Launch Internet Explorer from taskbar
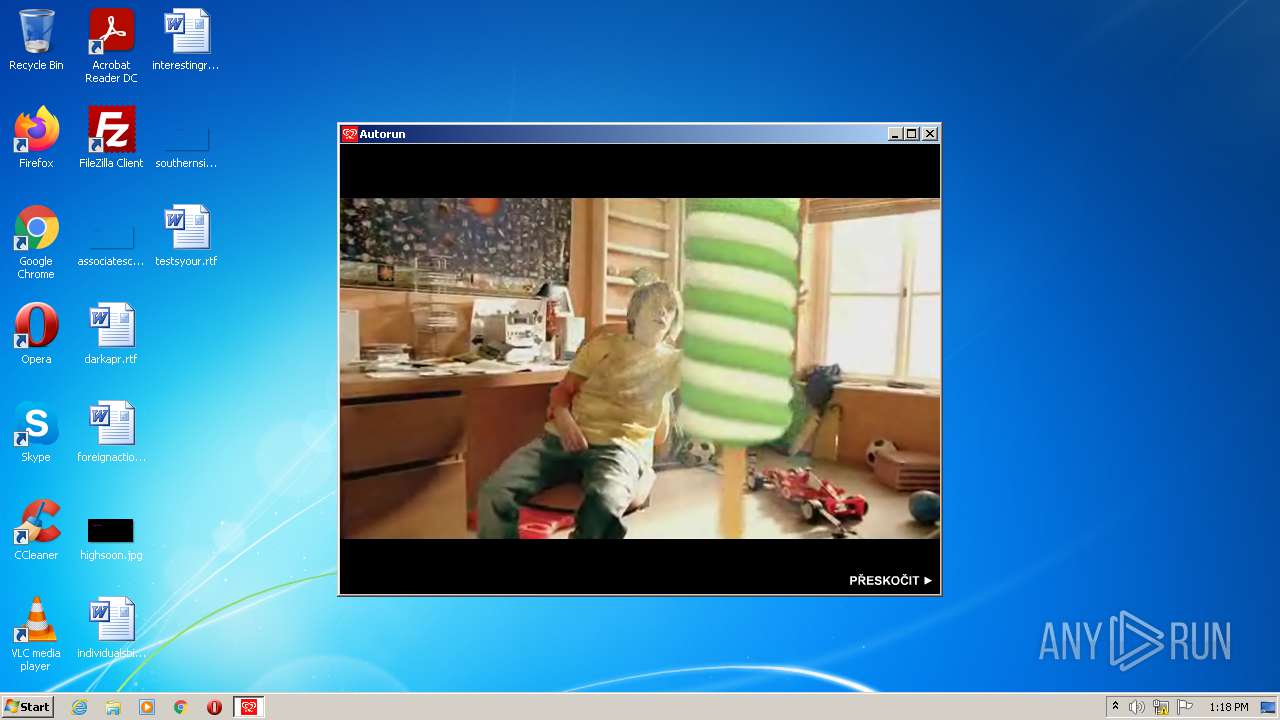Viewport: 1280px width, 720px height. (79, 707)
